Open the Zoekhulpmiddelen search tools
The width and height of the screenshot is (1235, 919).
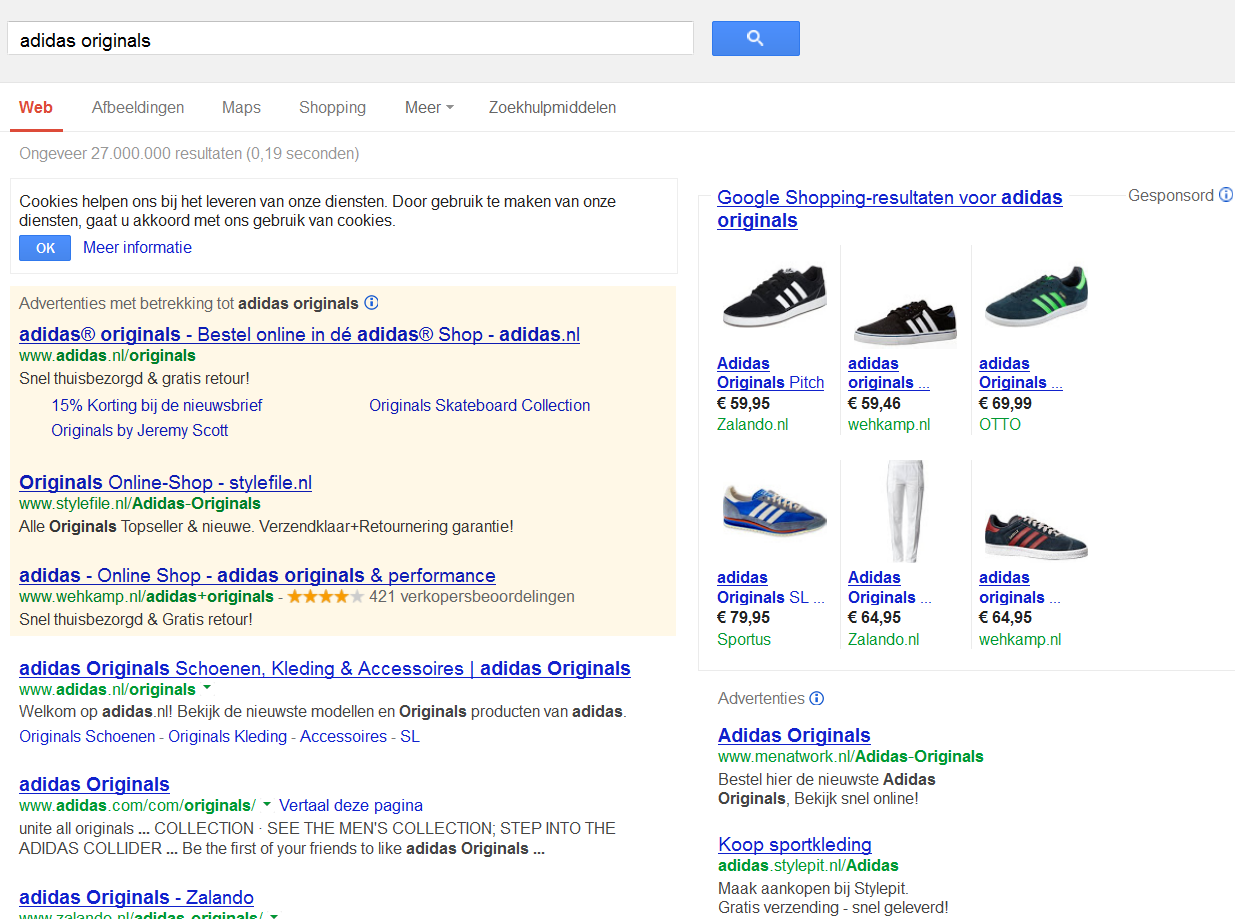pyautogui.click(x=552, y=107)
